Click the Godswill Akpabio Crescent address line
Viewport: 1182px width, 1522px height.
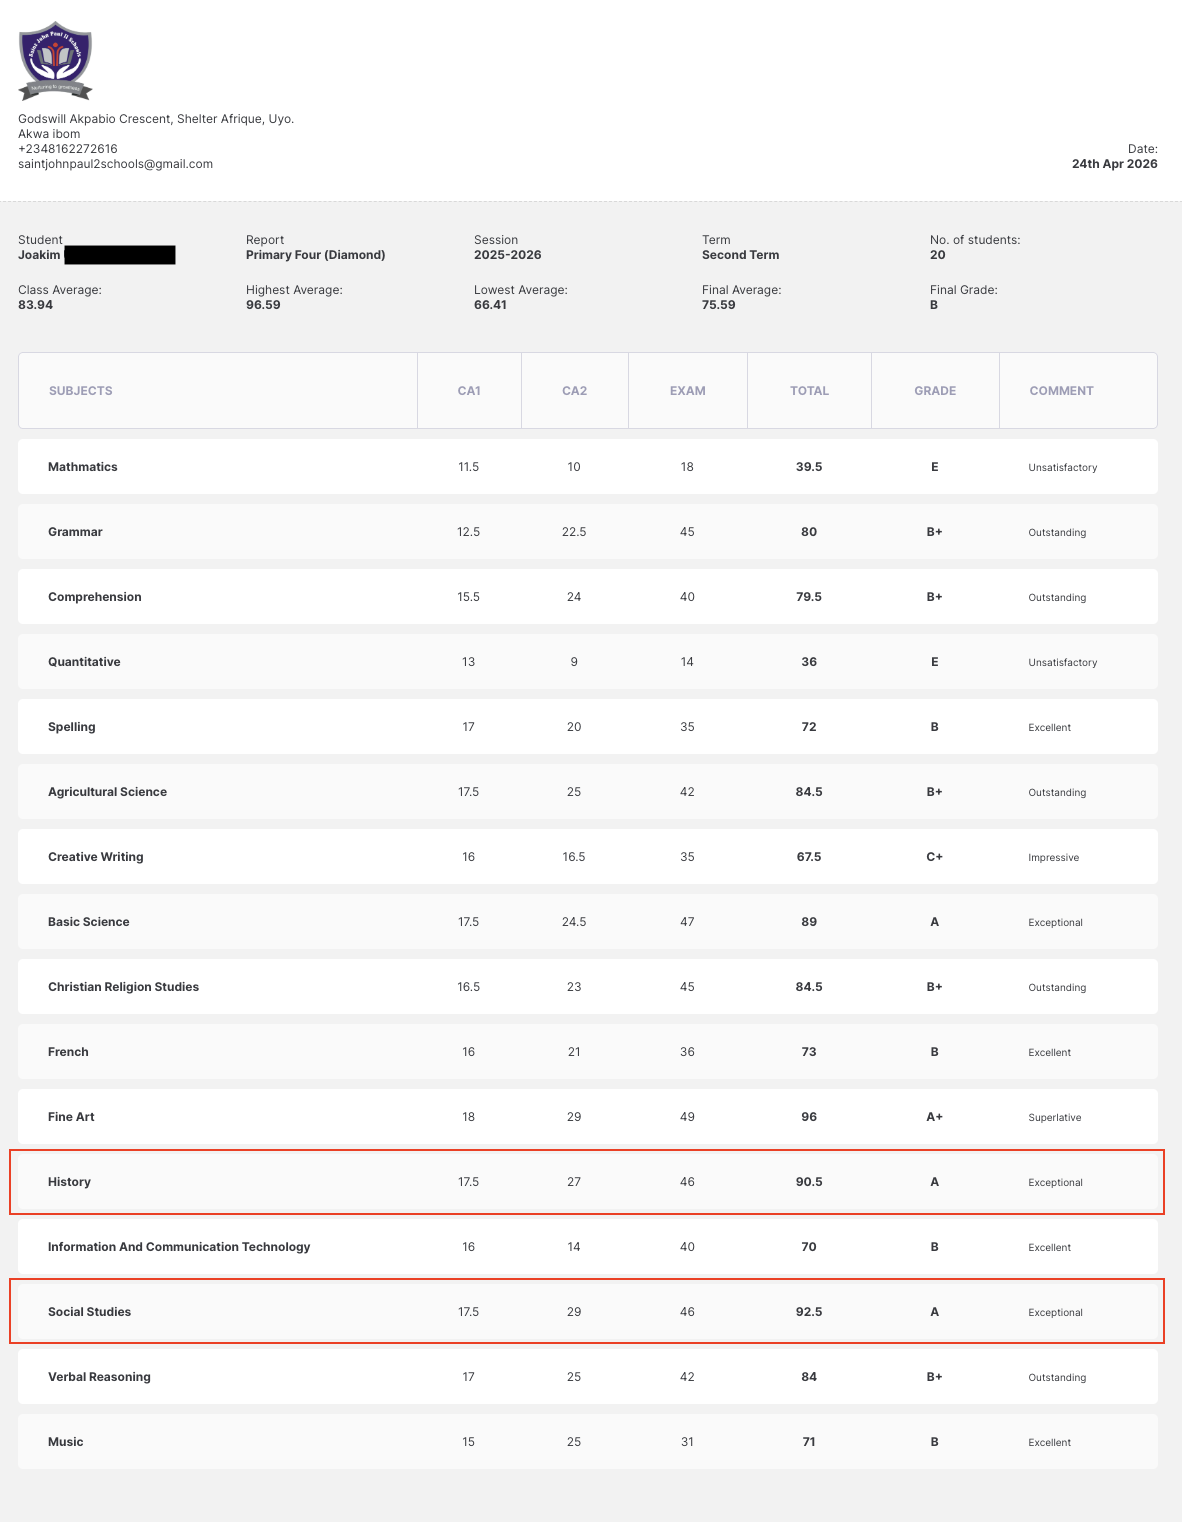click(x=156, y=119)
